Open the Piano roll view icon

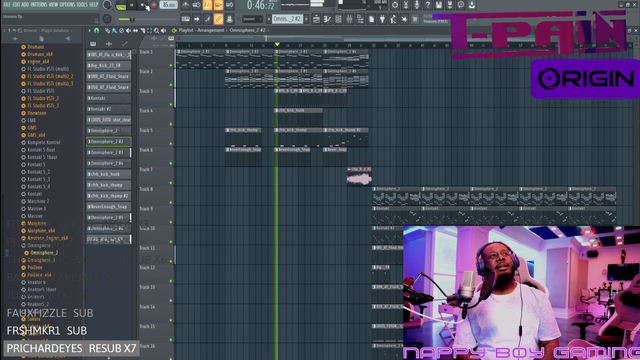pyautogui.click(x=327, y=19)
